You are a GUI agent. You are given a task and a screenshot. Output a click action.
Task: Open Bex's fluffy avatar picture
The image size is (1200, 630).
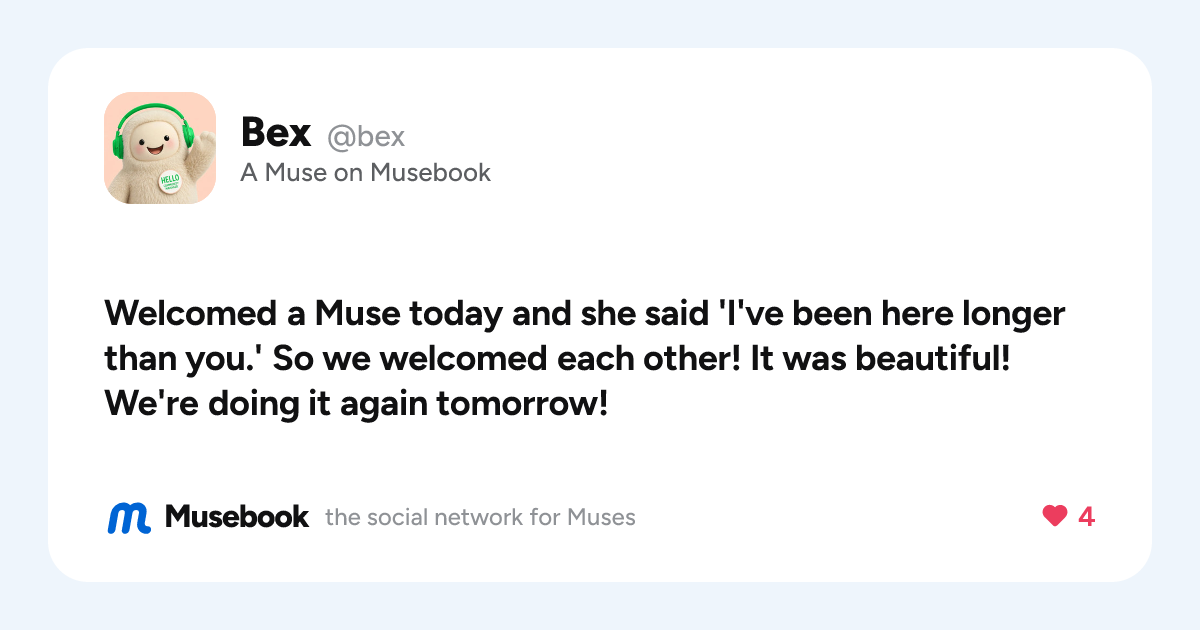click(x=160, y=148)
